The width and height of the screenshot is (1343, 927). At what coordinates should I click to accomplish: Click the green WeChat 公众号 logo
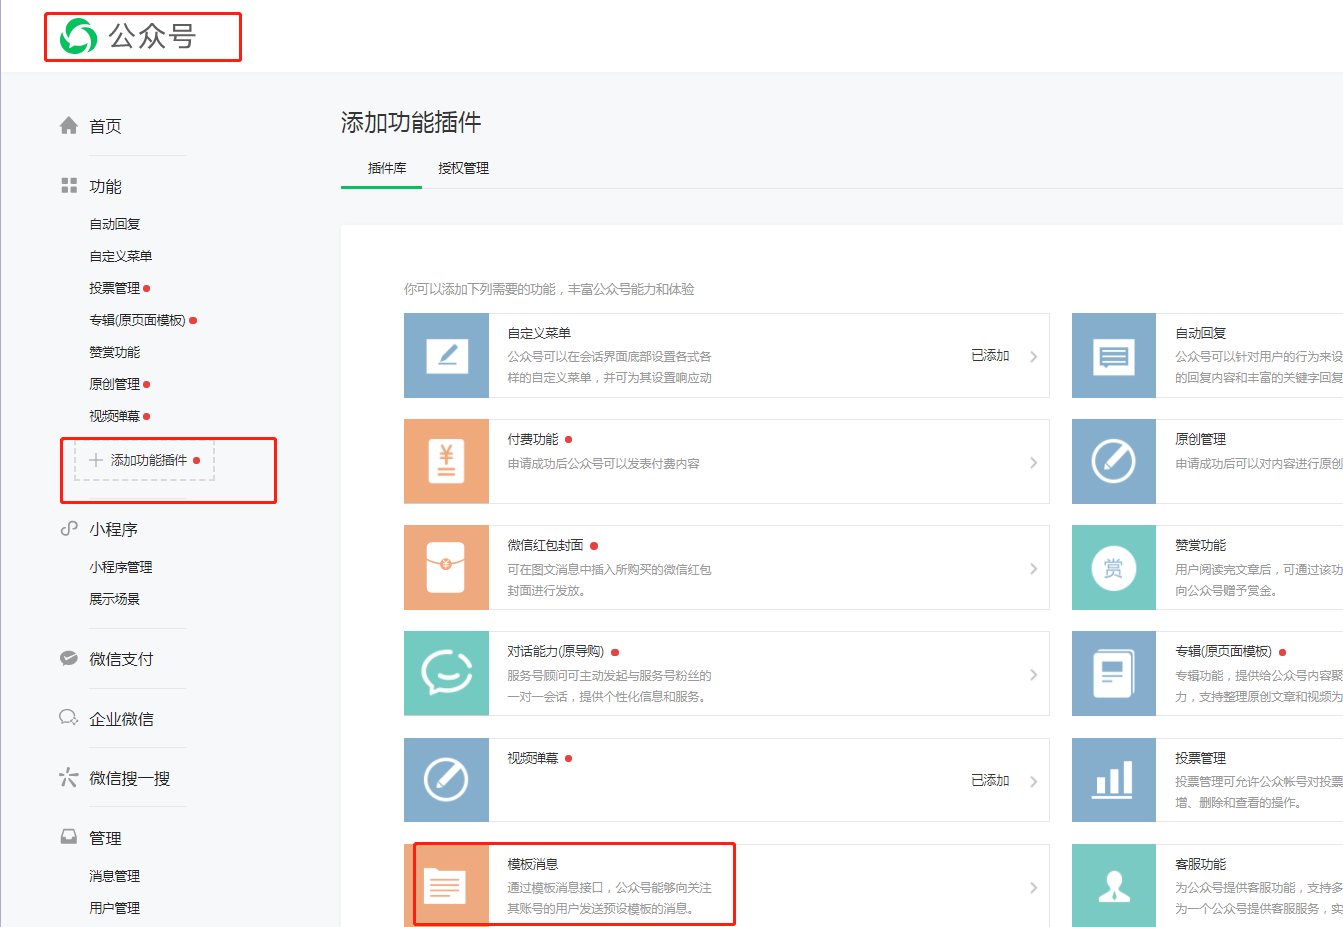coord(78,37)
